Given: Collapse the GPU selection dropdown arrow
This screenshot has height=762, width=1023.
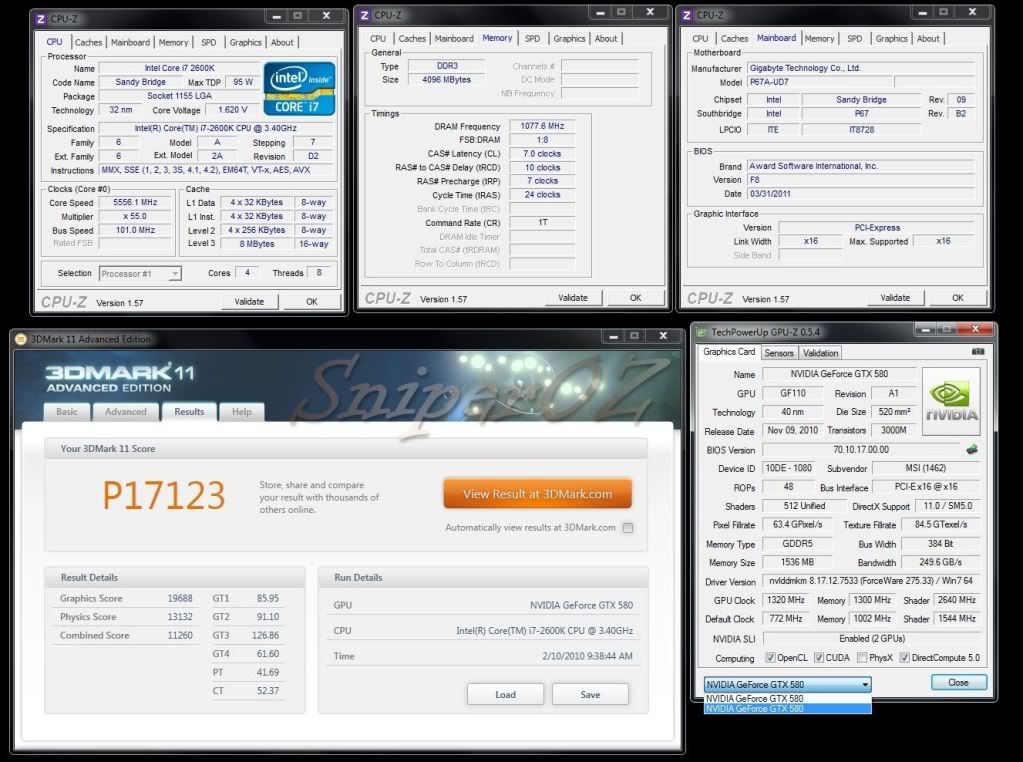Looking at the screenshot, I should point(865,685).
